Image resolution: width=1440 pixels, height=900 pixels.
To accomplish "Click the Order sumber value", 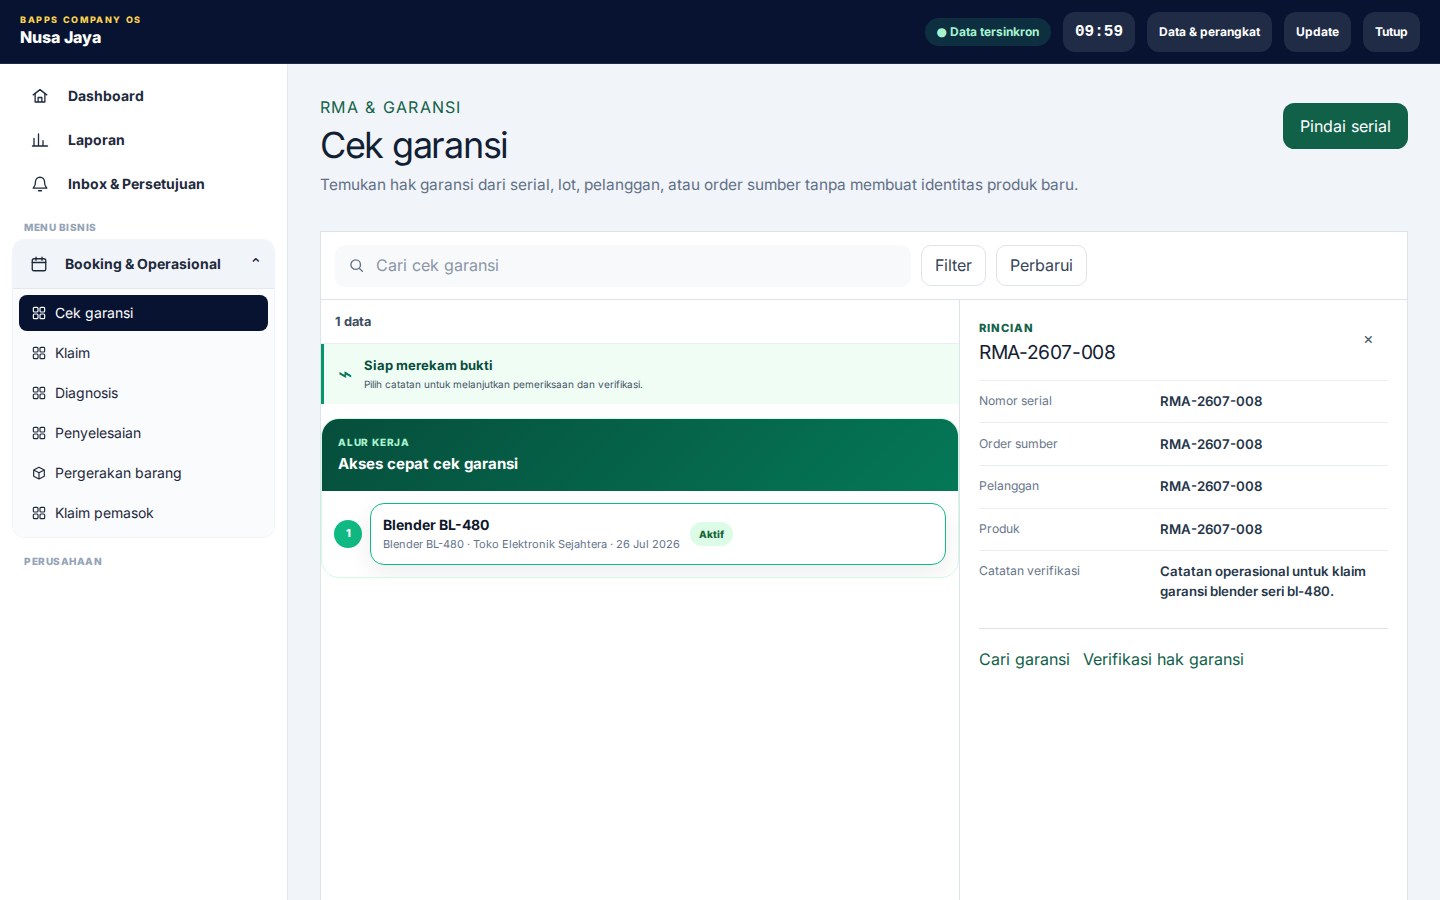I will [1211, 444].
